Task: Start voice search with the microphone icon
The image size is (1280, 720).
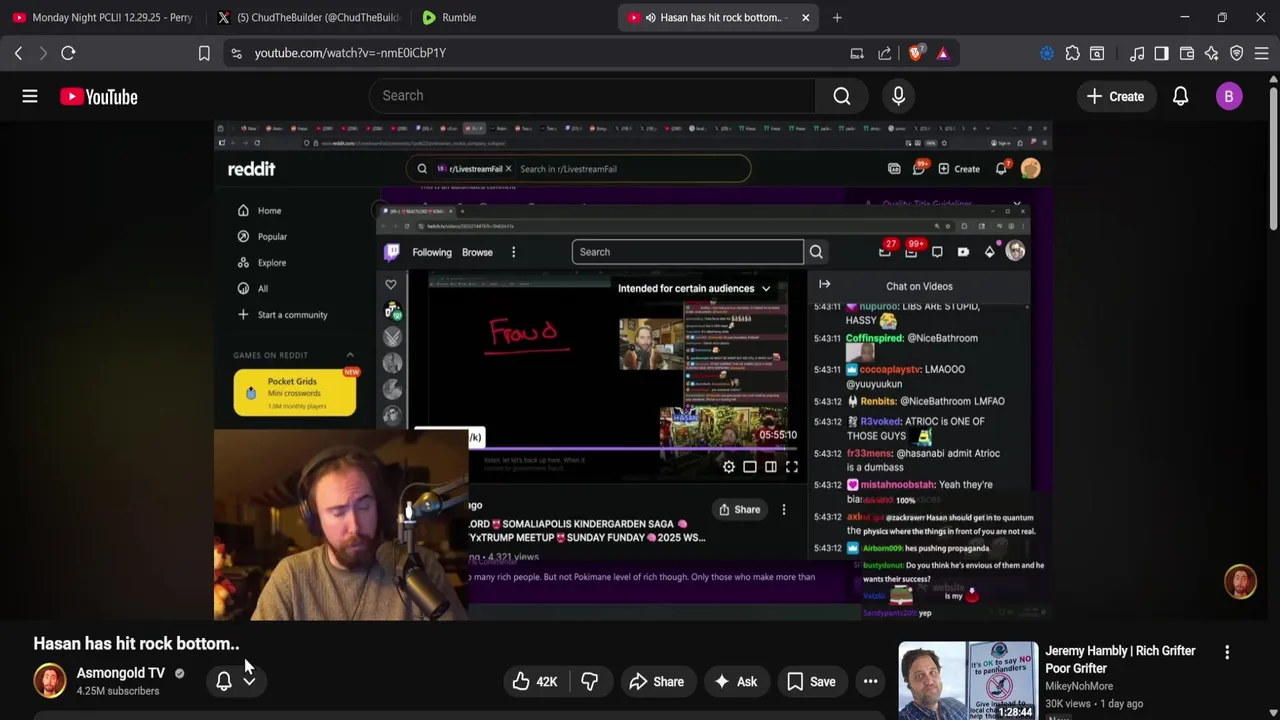Action: pos(898,96)
